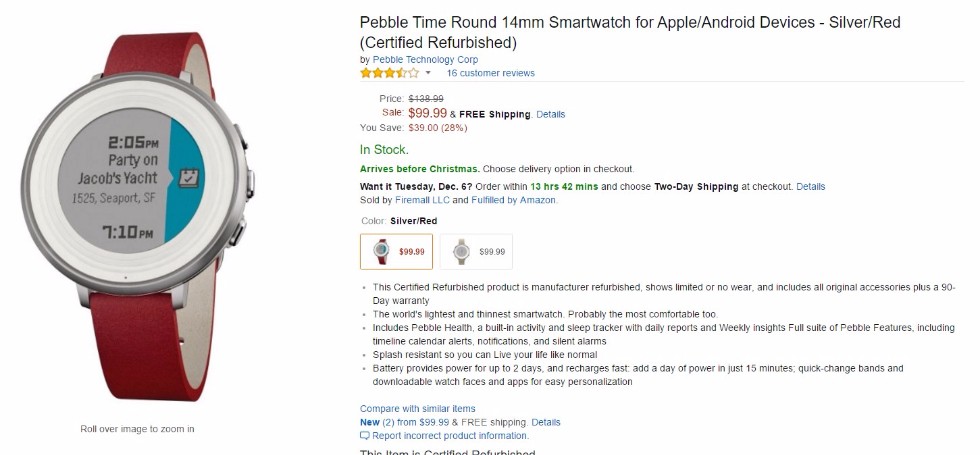Open Two-Day Shipping Details link
Screen dimensions: 980x455
tap(811, 186)
